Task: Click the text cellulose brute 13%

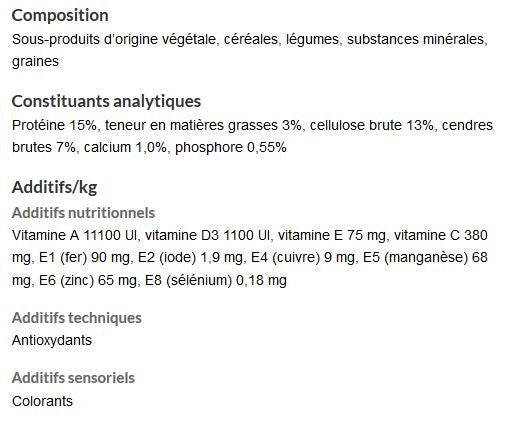Action: (372, 125)
